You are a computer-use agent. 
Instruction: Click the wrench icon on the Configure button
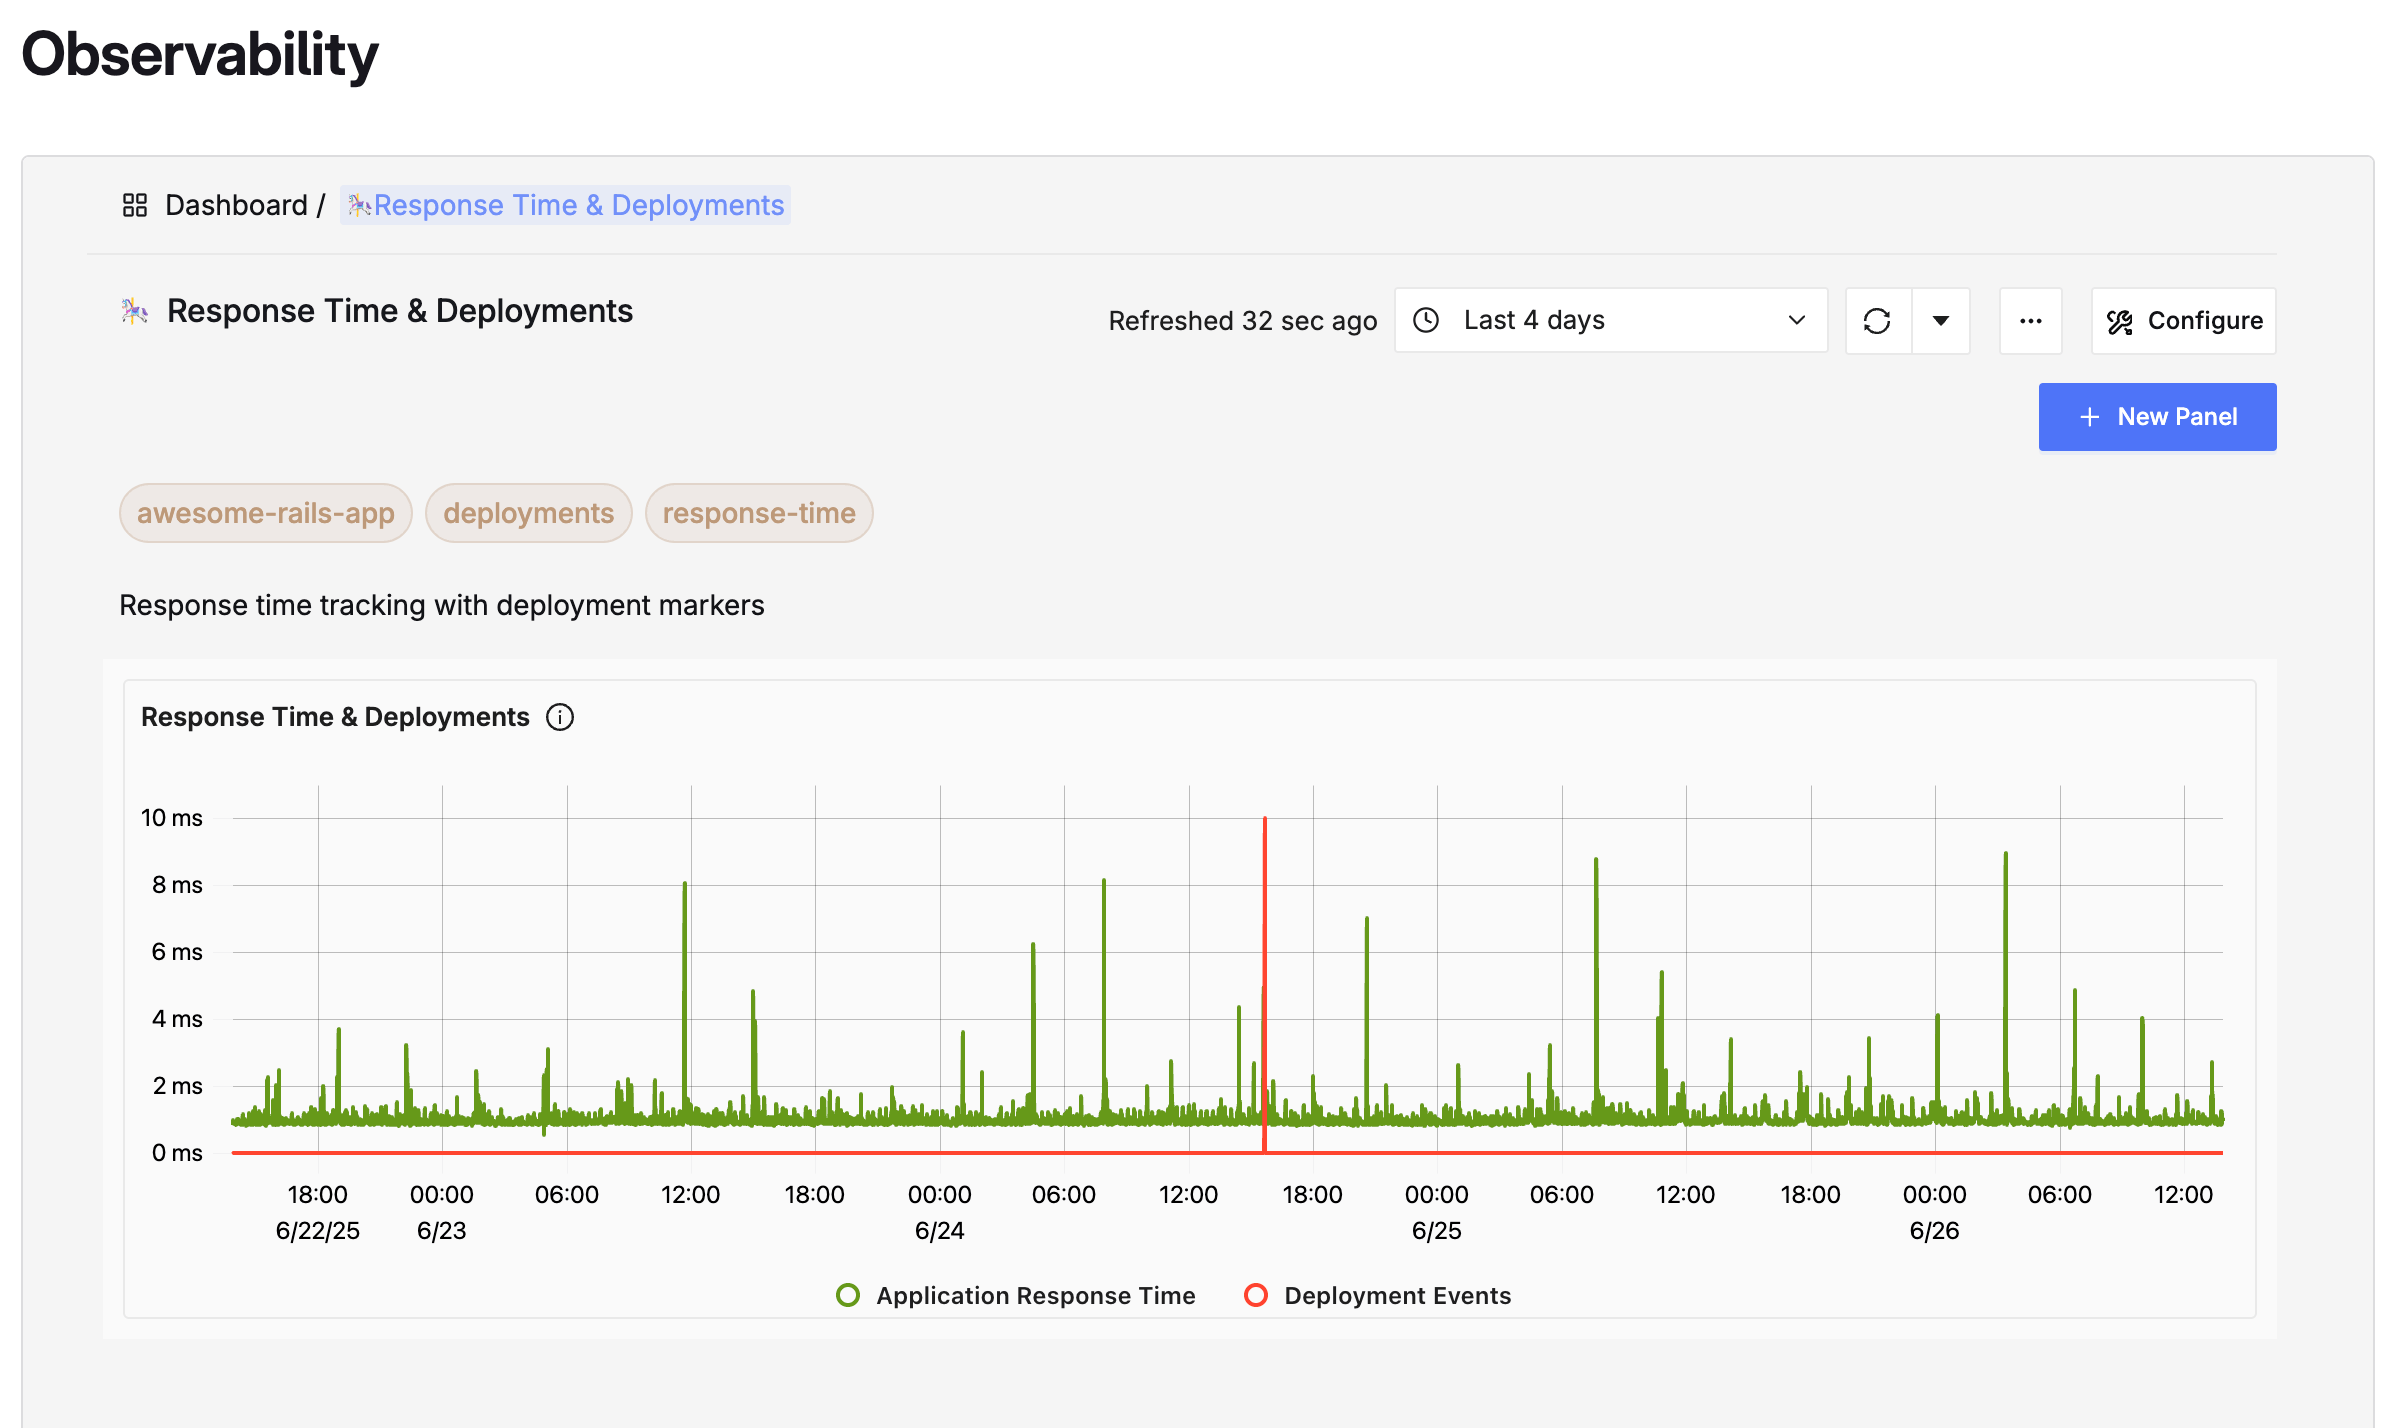[x=2119, y=320]
